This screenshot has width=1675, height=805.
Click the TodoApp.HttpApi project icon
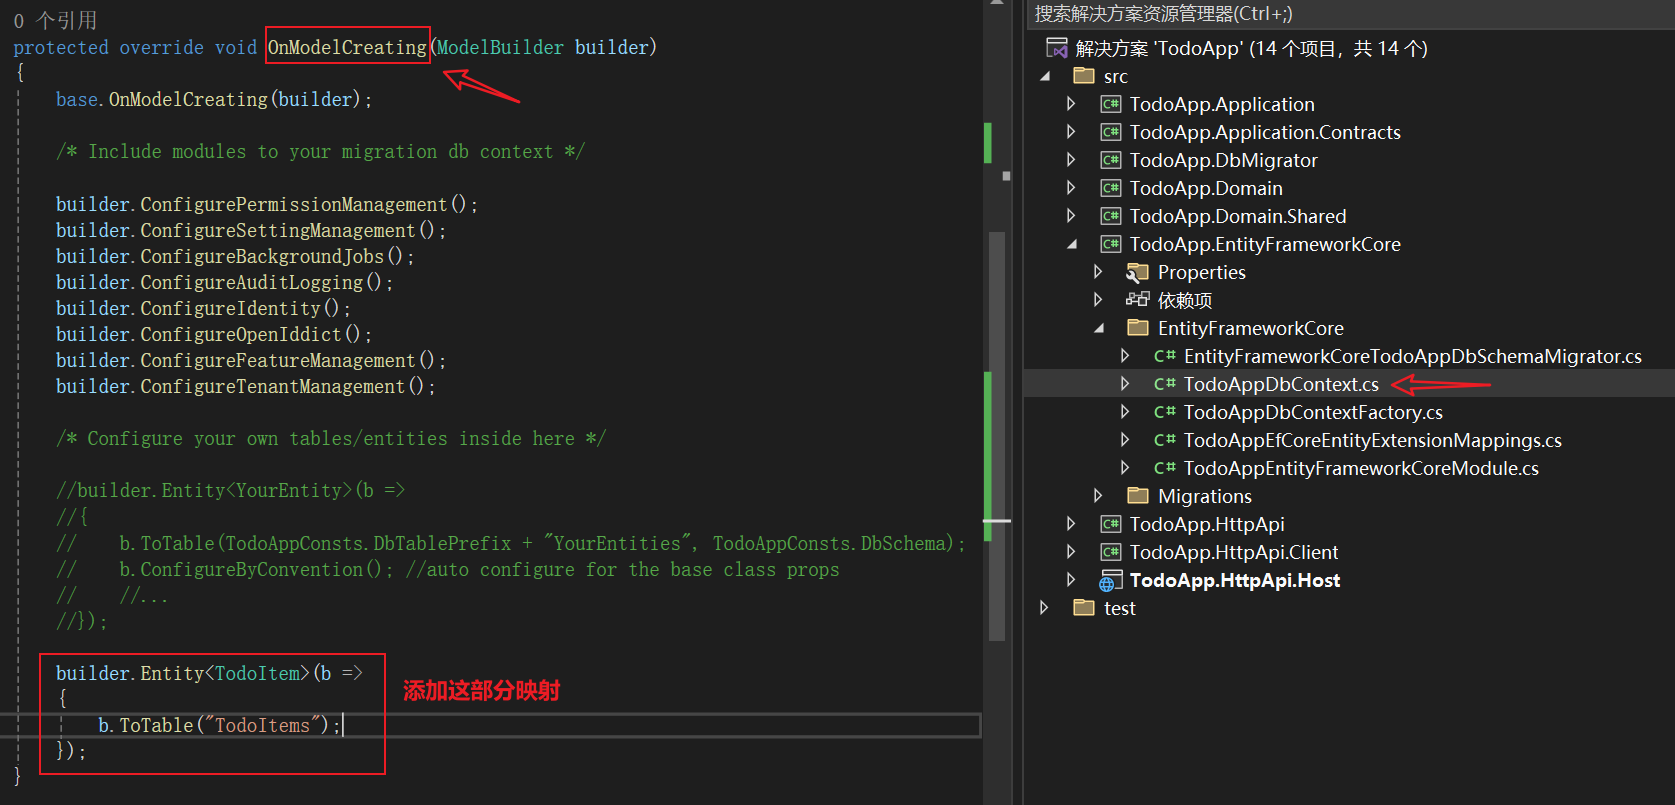click(x=1110, y=524)
